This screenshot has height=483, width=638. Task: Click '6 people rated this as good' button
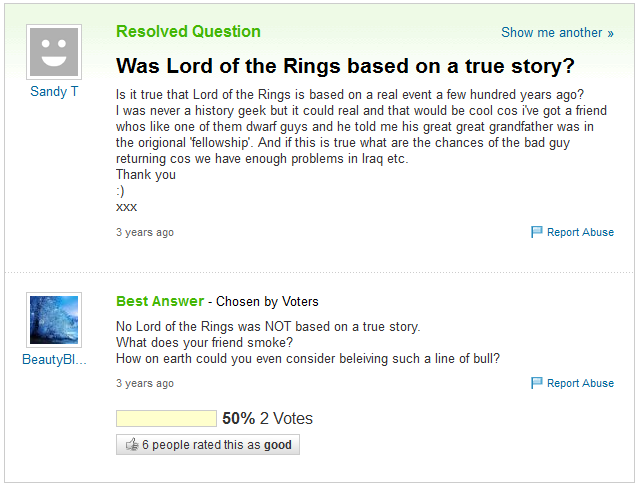pos(208,444)
